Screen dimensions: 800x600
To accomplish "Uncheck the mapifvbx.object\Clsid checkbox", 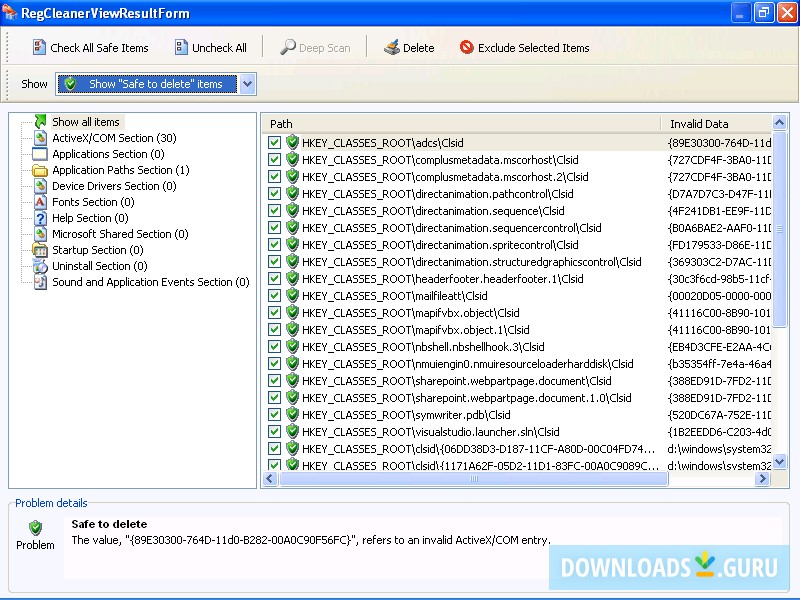I will pyautogui.click(x=274, y=313).
